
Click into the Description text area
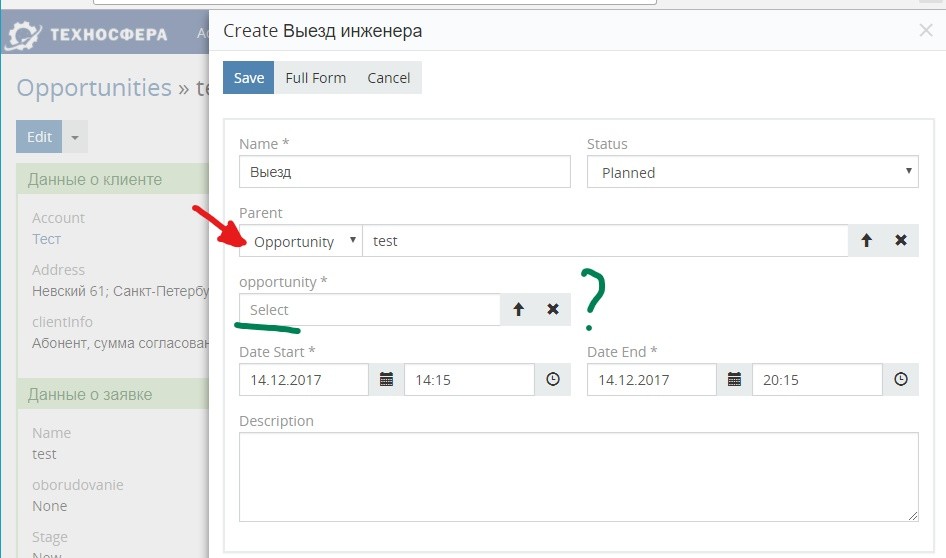[578, 477]
